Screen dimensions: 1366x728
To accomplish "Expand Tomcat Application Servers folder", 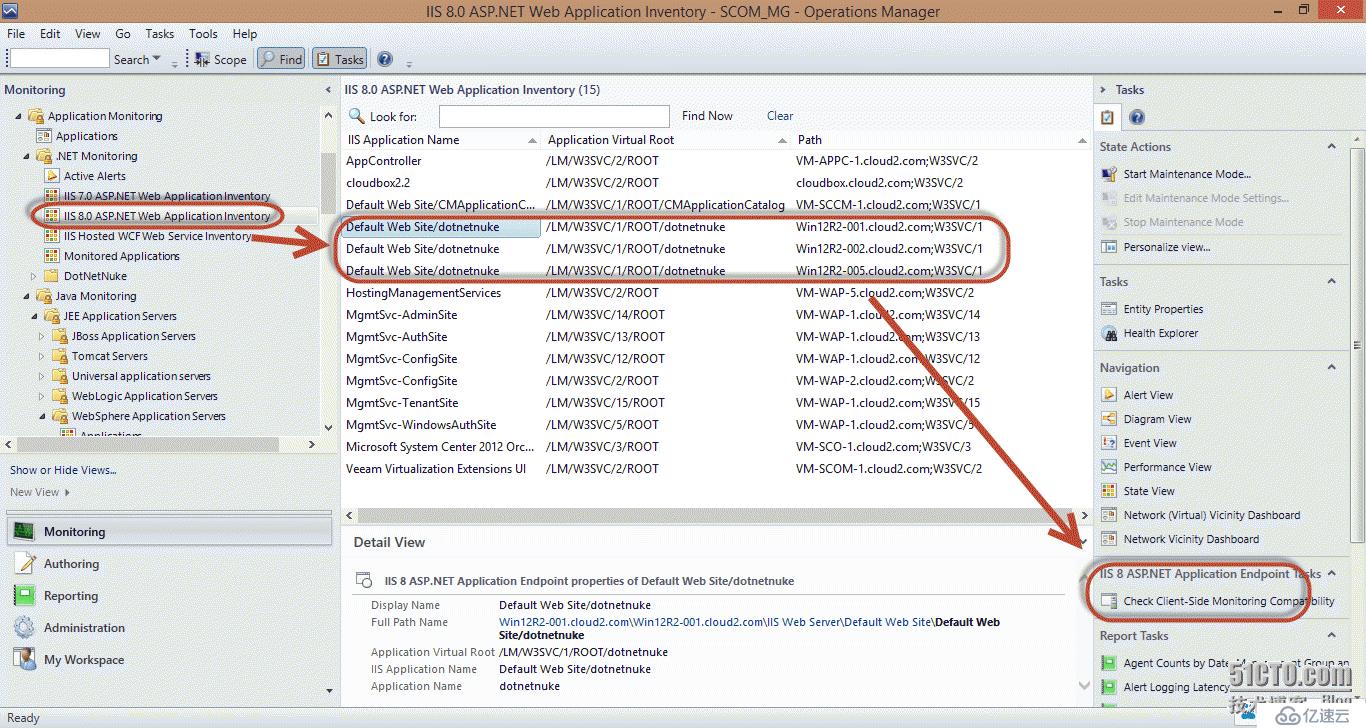I will (x=42, y=356).
